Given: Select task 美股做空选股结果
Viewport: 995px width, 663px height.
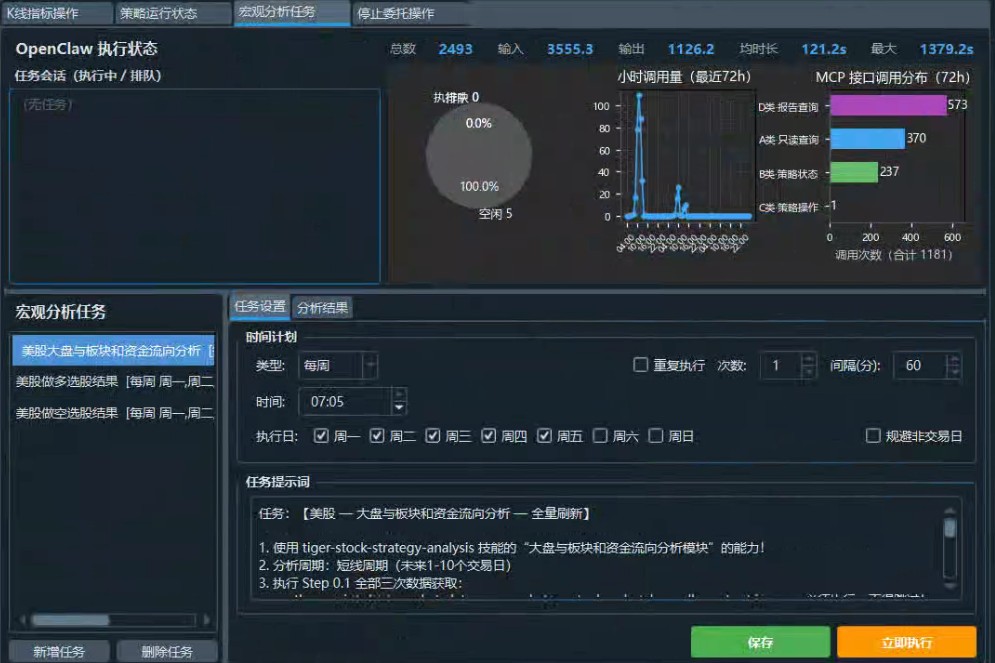Looking at the screenshot, I should click(x=113, y=413).
